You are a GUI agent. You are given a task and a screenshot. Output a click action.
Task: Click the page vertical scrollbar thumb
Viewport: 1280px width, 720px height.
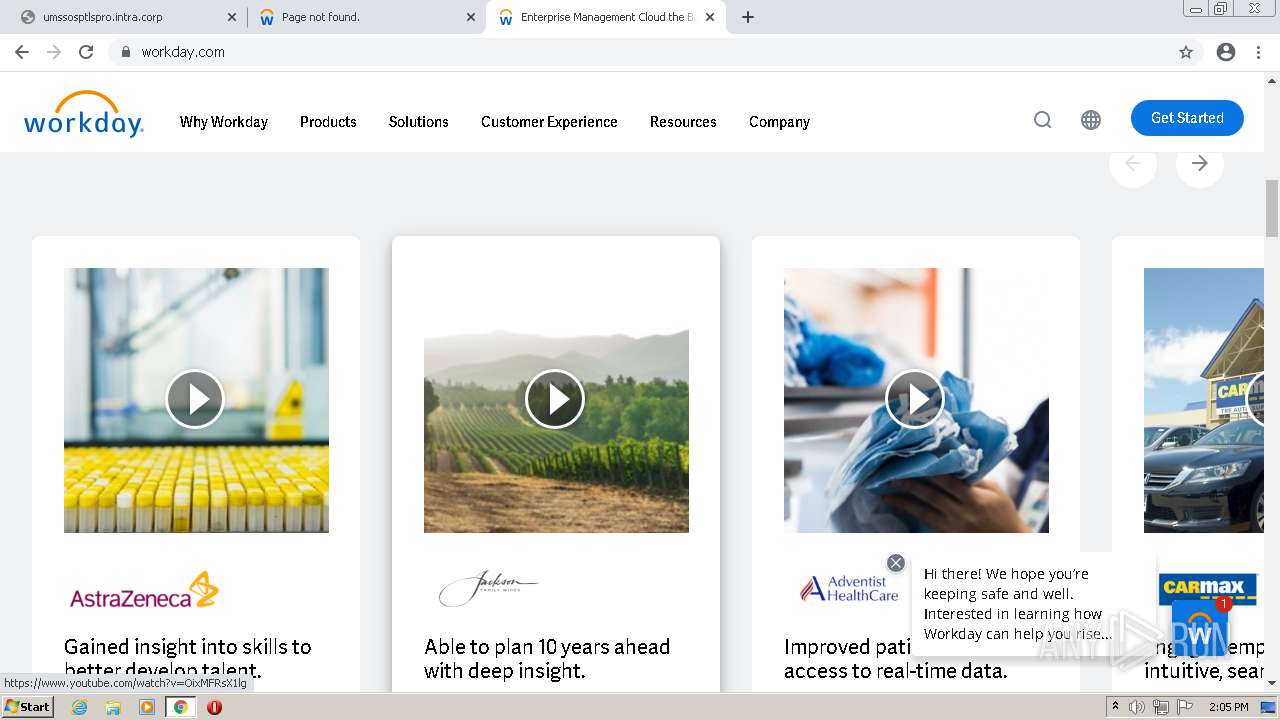[1272, 208]
